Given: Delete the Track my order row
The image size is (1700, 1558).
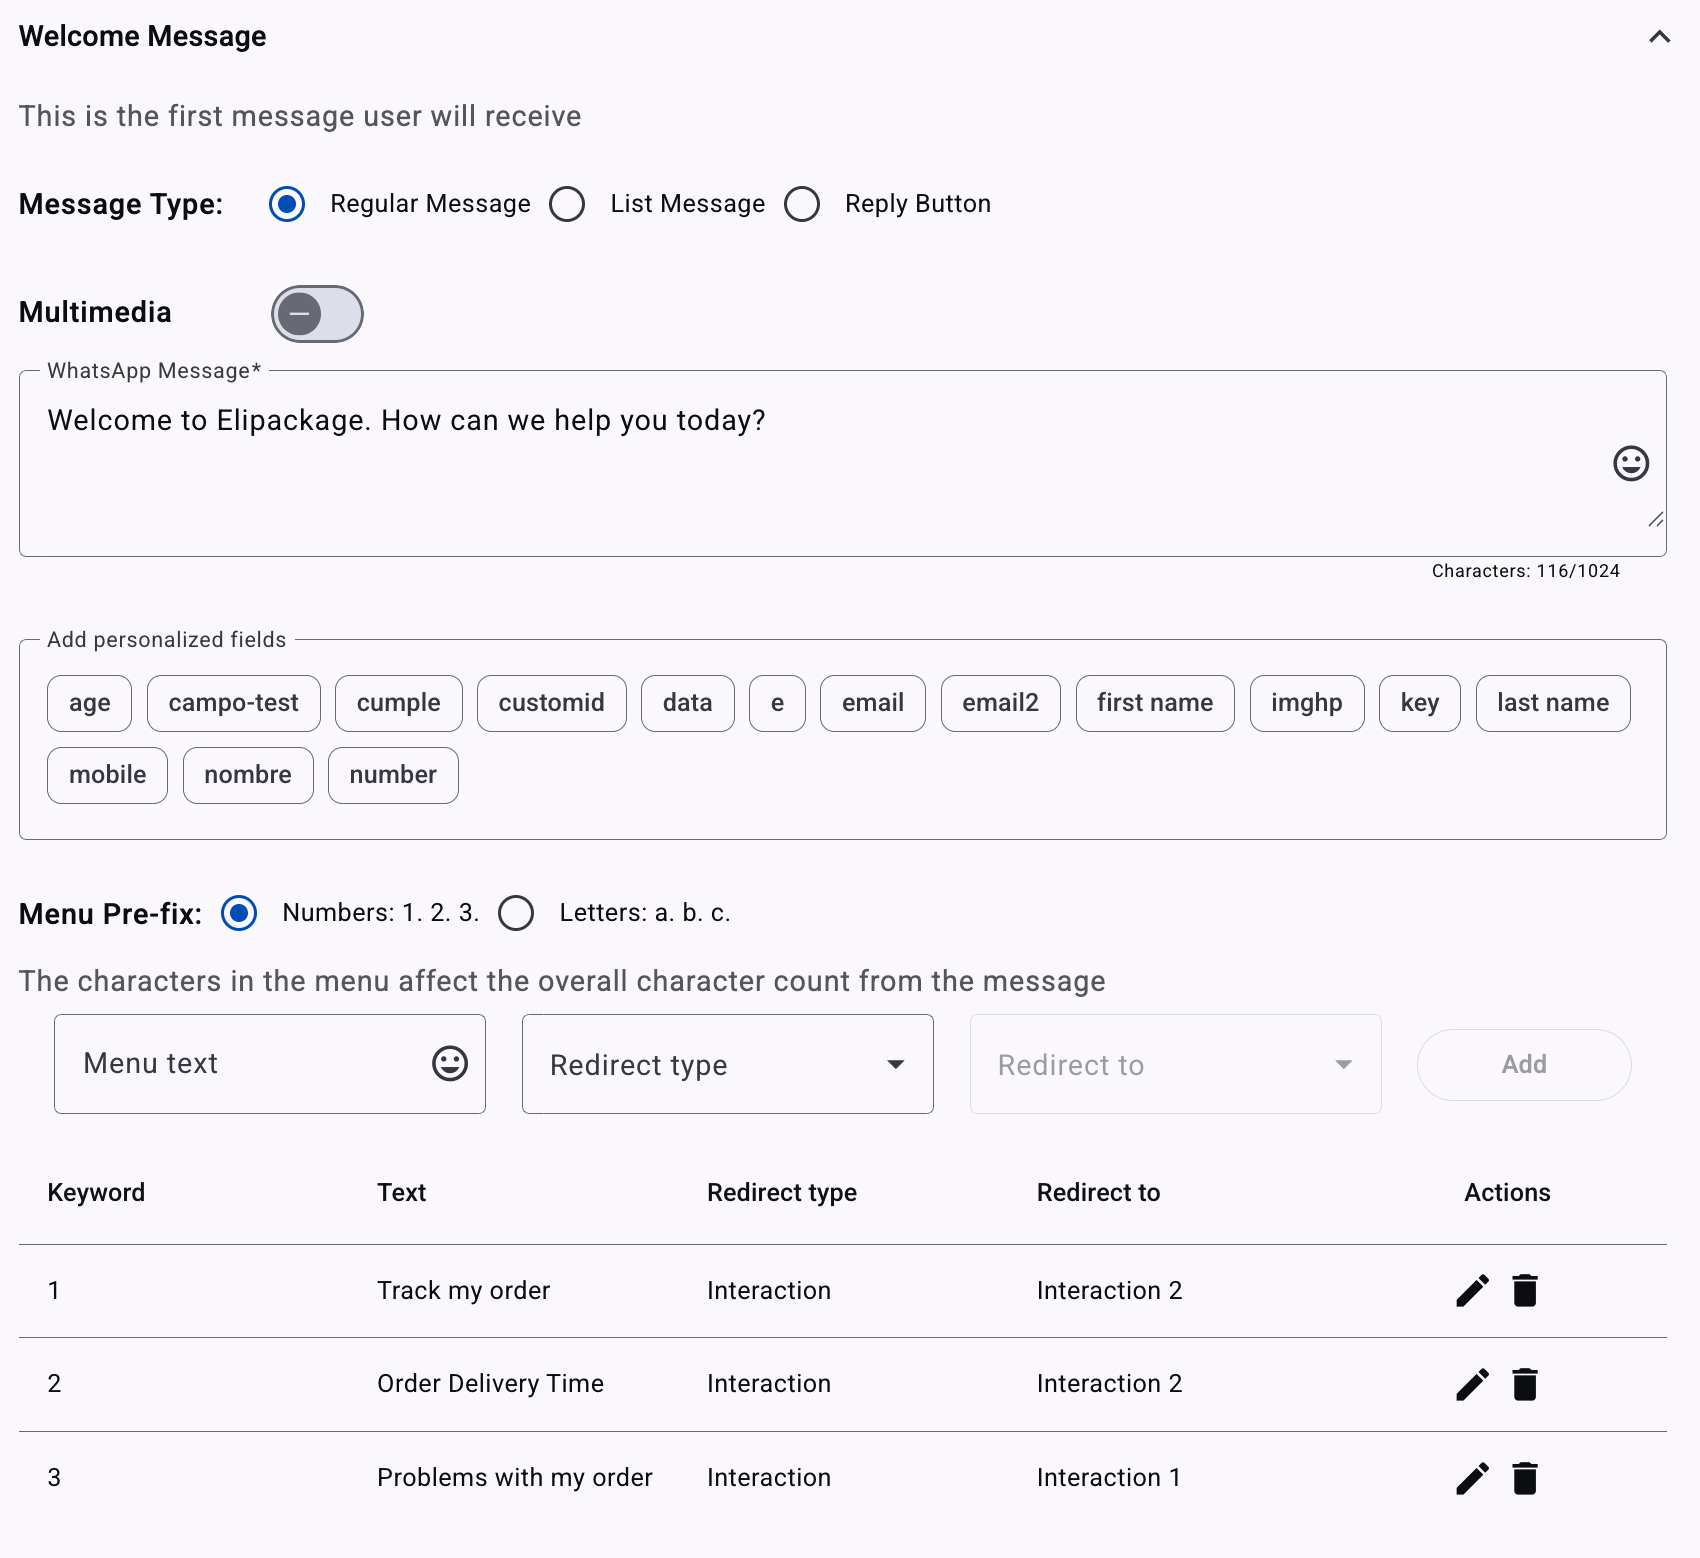Looking at the screenshot, I should click(x=1525, y=1291).
